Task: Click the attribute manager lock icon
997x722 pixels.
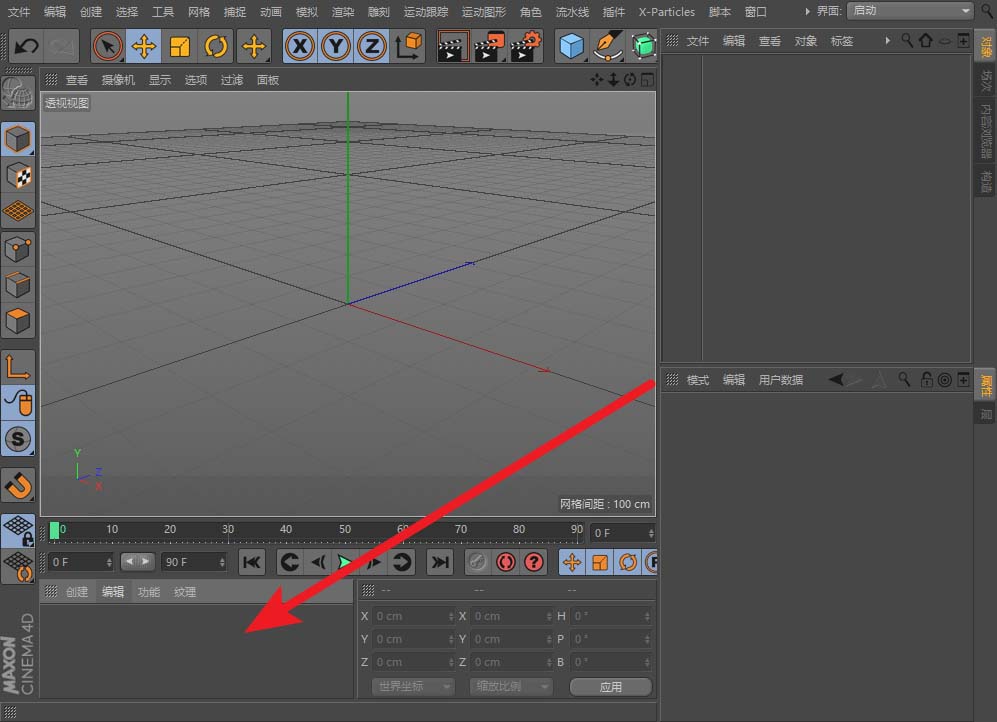Action: tap(926, 380)
